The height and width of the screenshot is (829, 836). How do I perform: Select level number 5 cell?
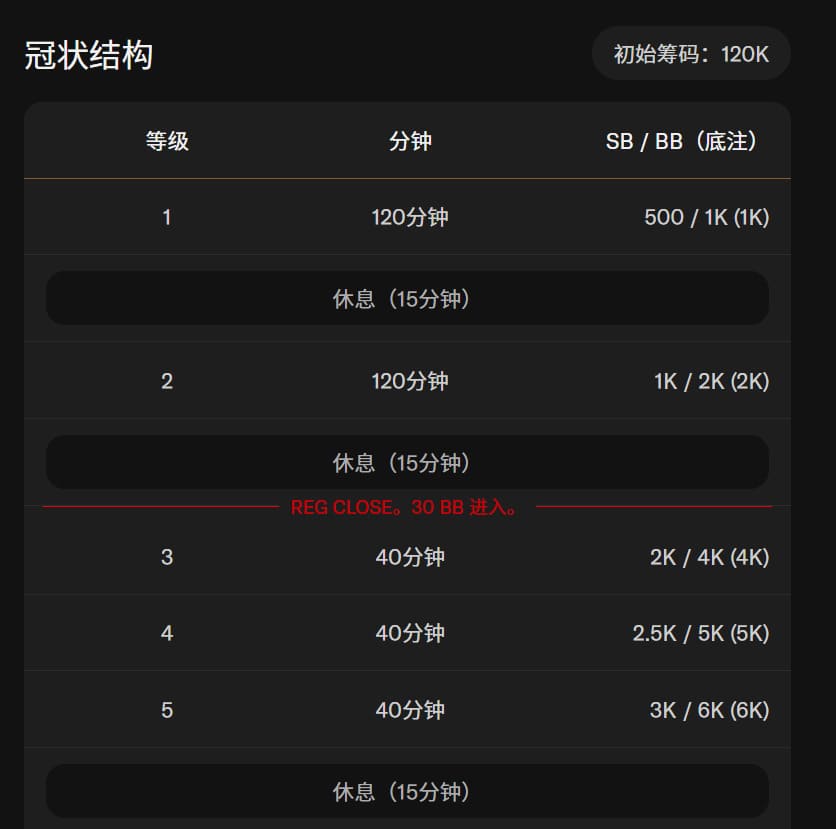pos(167,710)
